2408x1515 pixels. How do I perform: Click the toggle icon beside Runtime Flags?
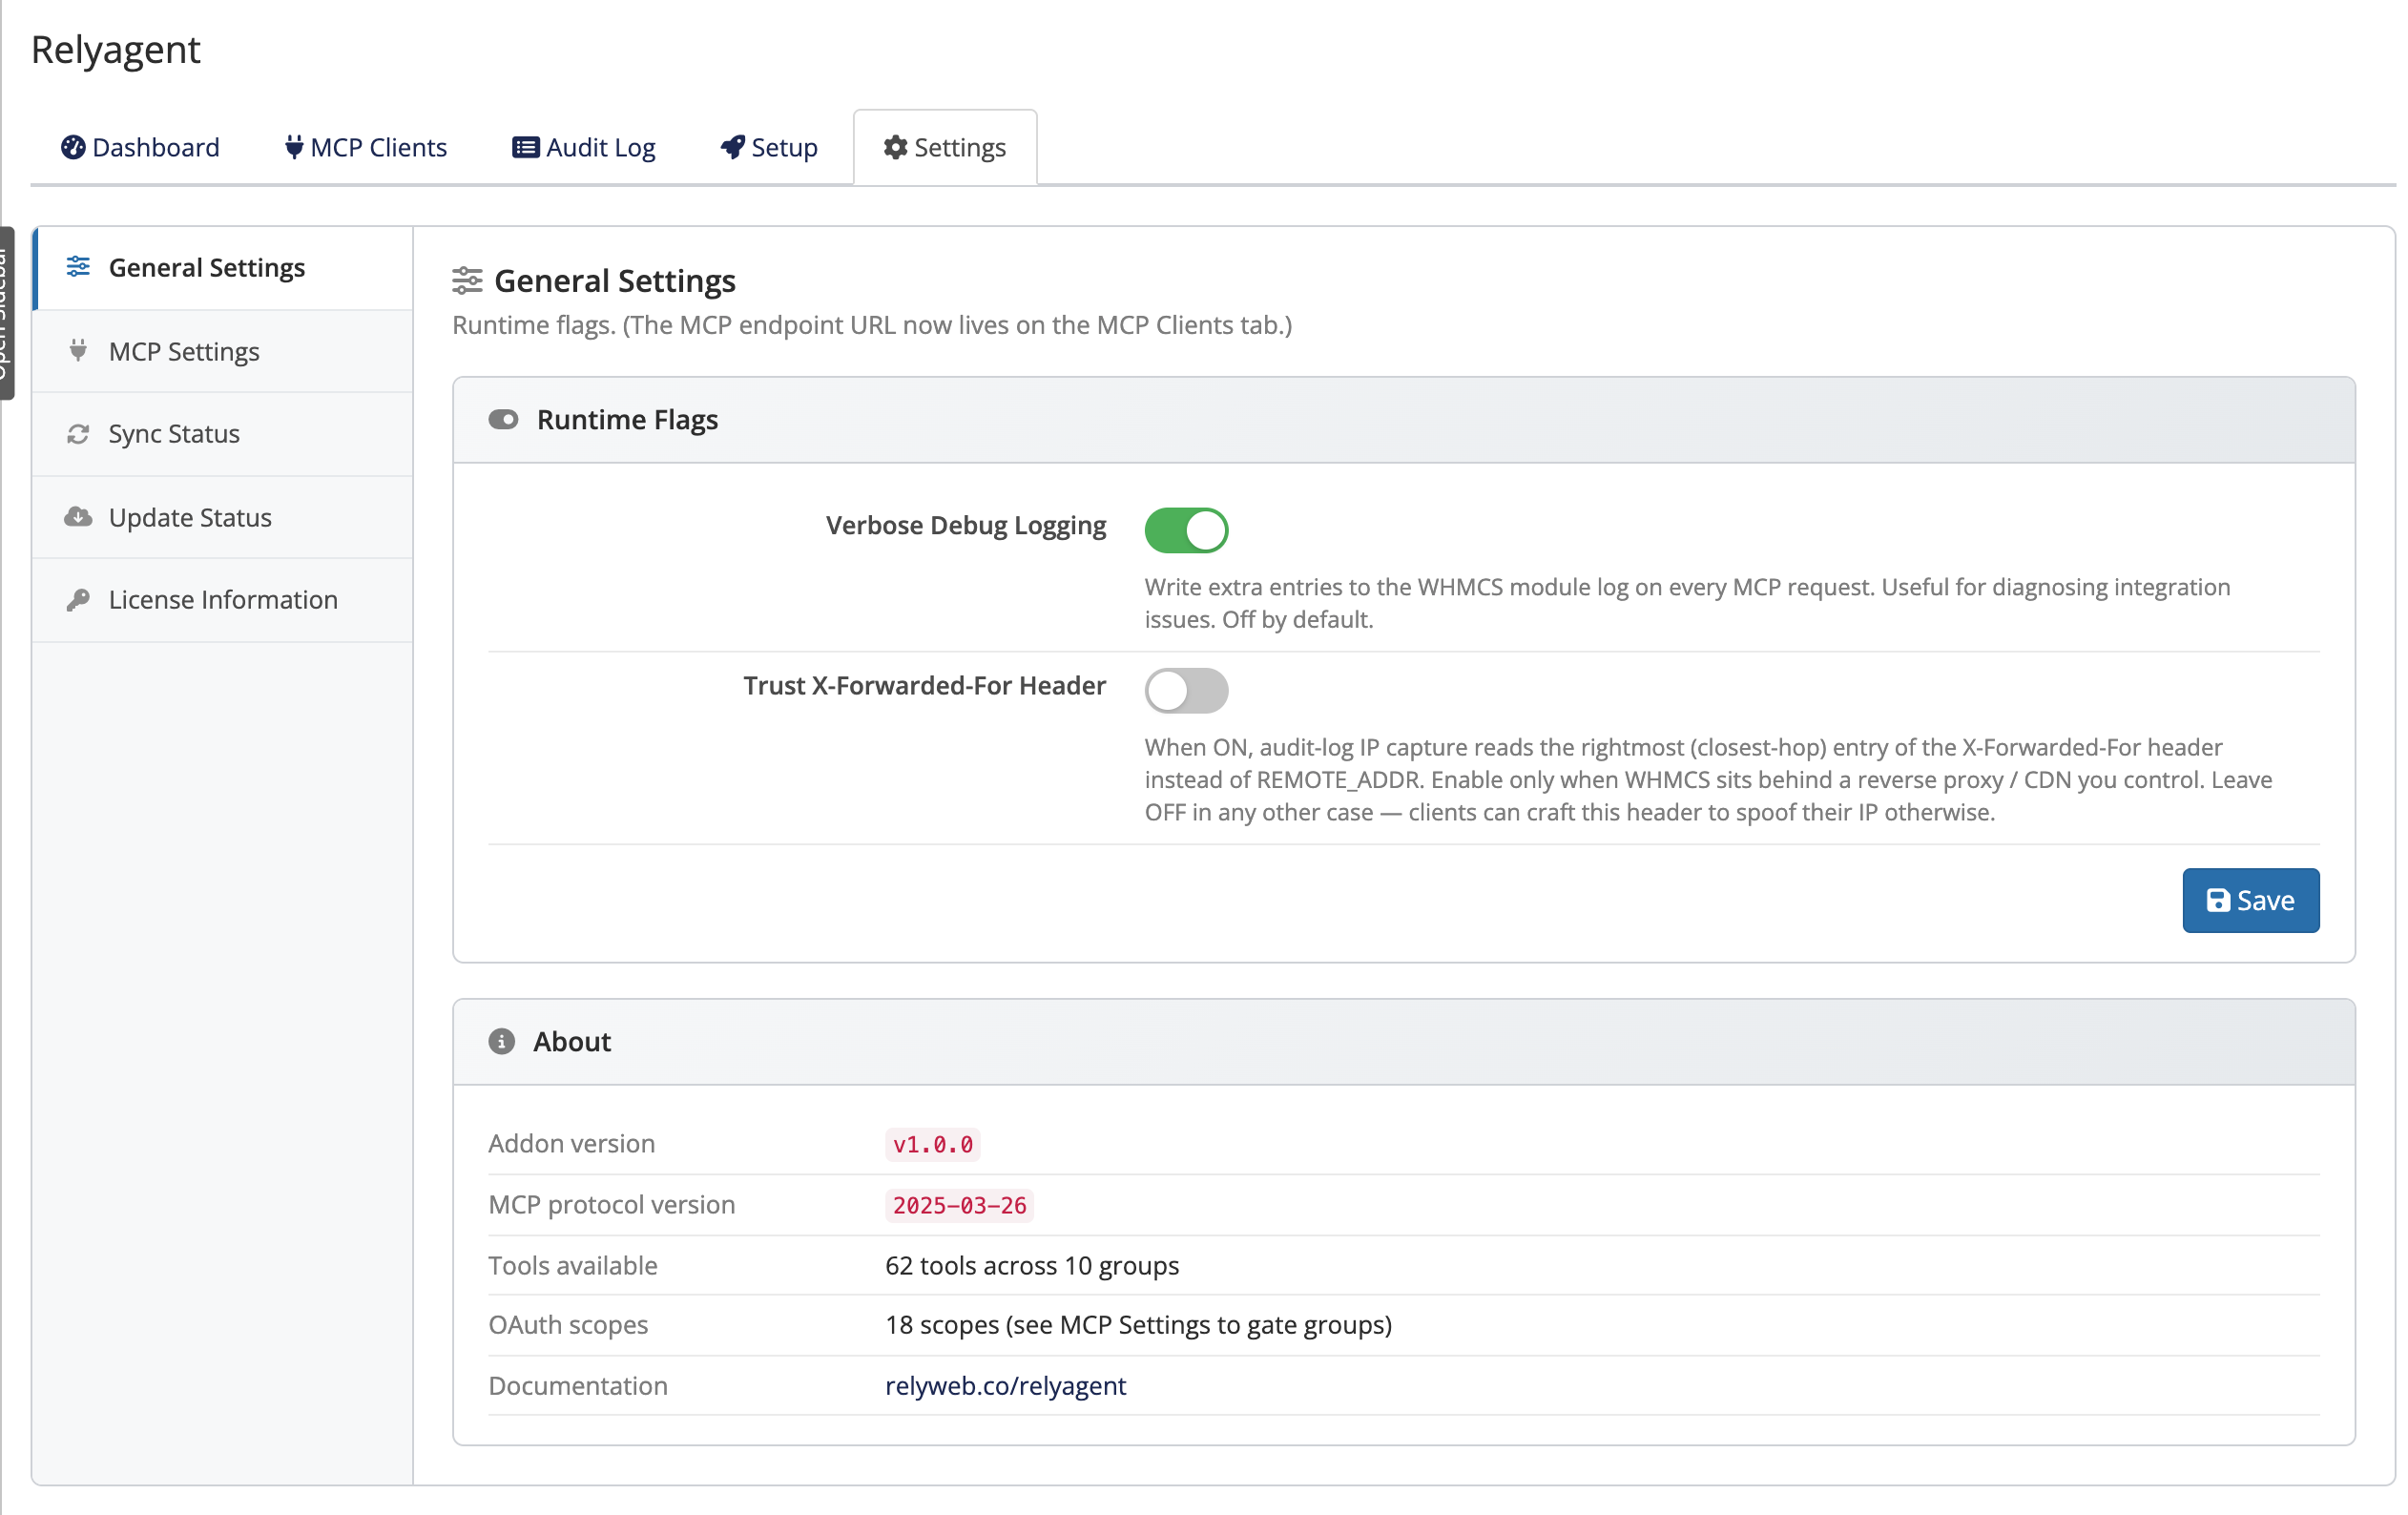[503, 419]
